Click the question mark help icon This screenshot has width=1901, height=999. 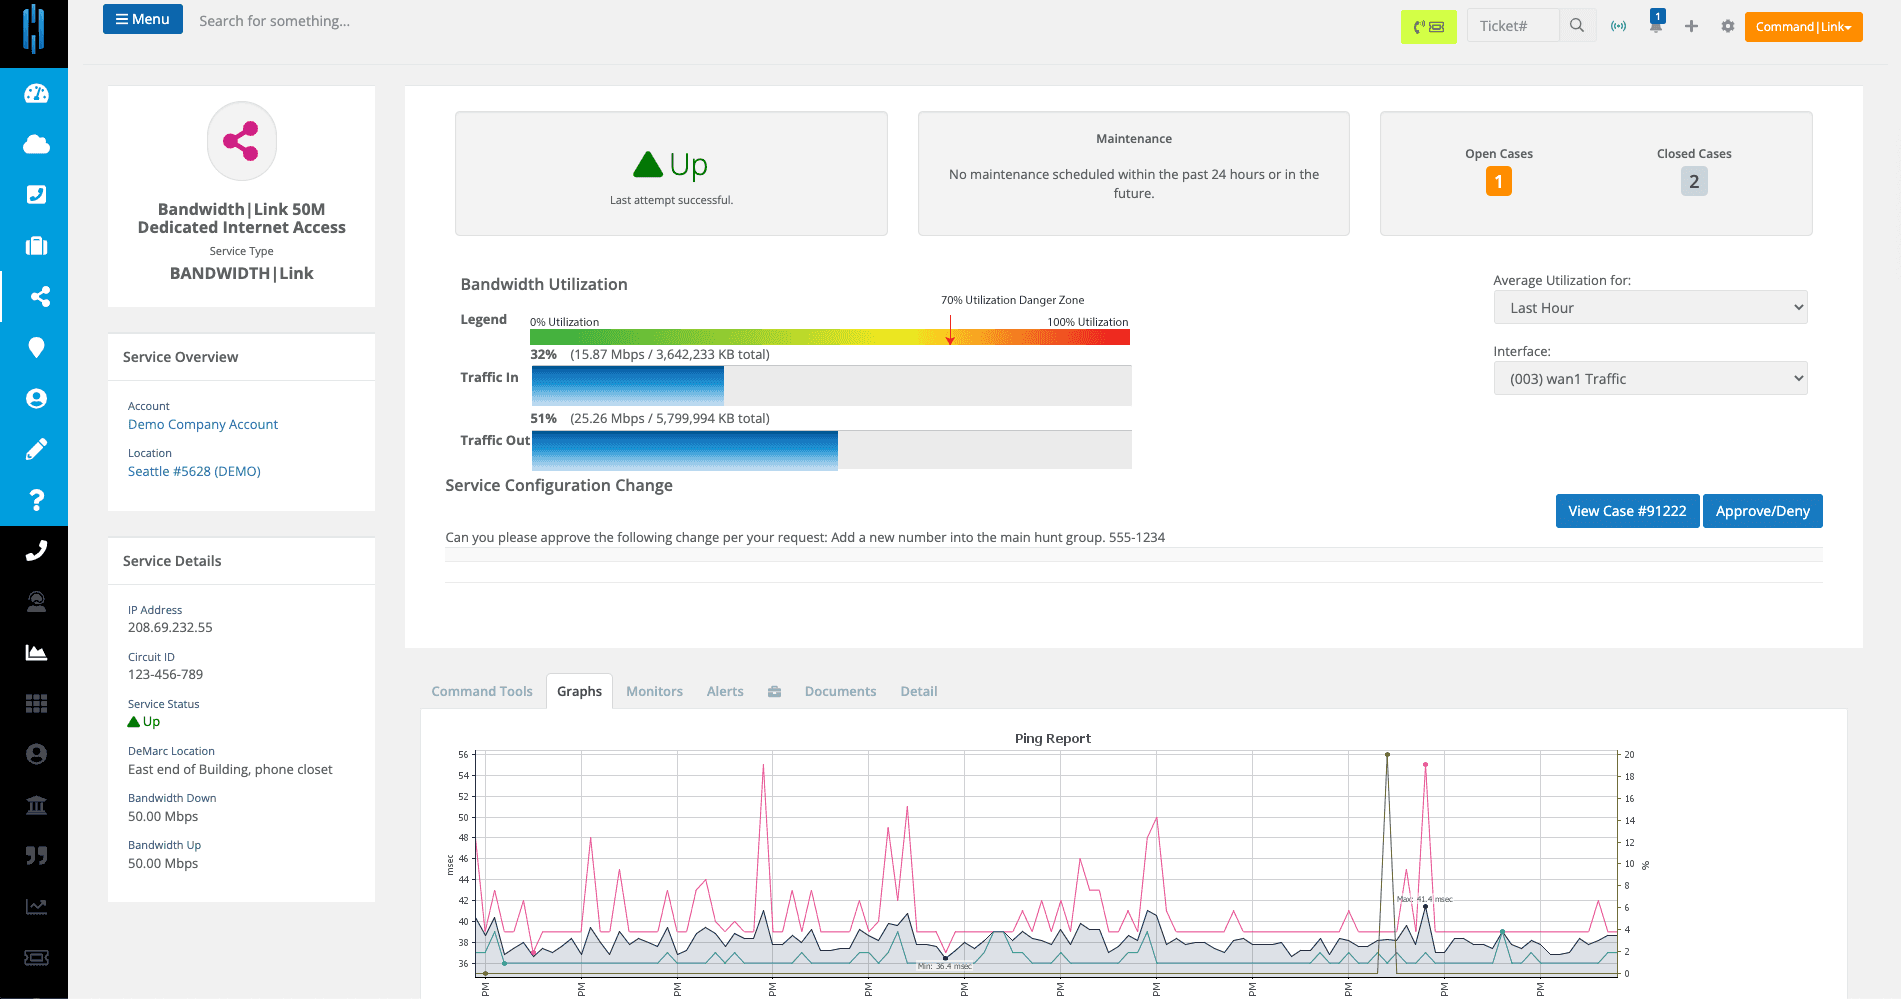click(x=36, y=500)
